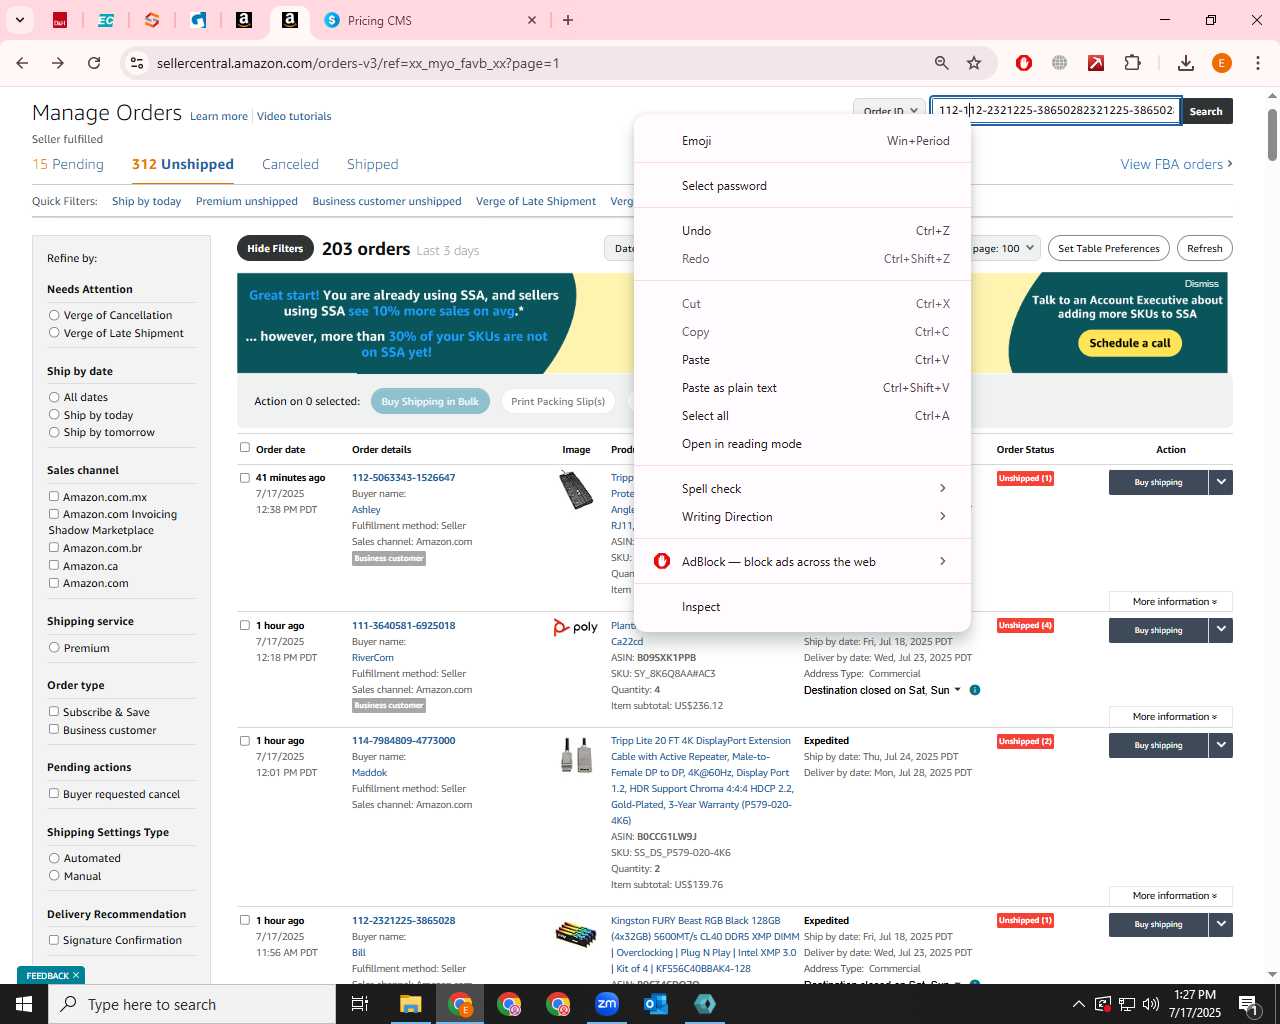Open the AdBlock extension icon in toolbar
The height and width of the screenshot is (1024, 1280).
[x=1023, y=63]
